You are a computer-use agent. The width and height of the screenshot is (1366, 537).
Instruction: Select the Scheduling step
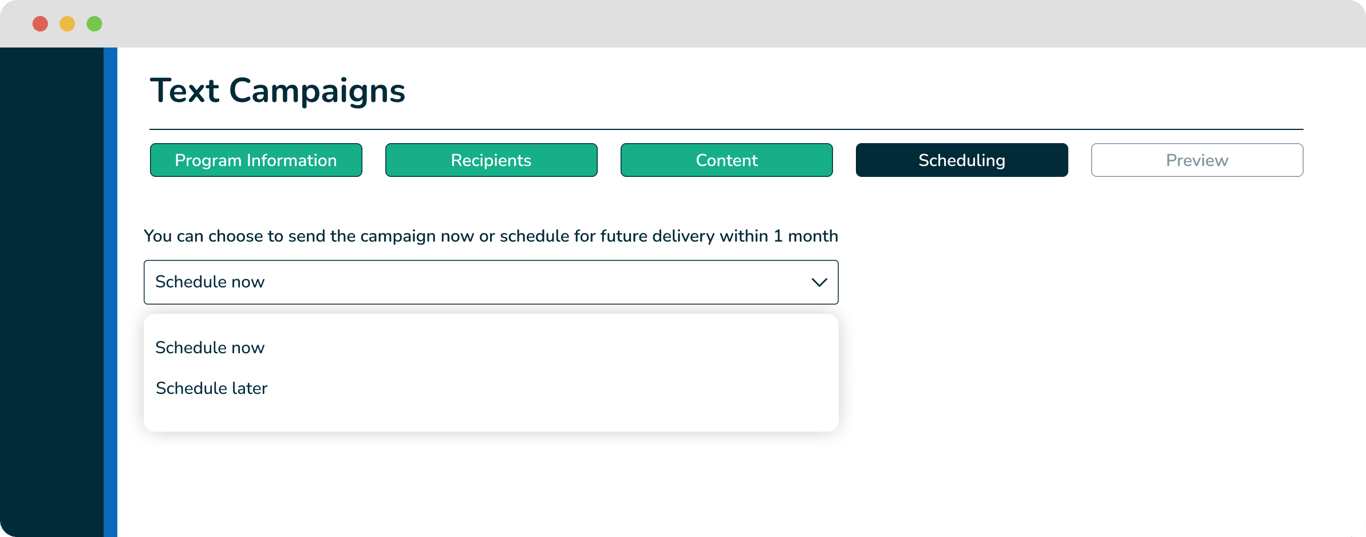click(x=961, y=160)
